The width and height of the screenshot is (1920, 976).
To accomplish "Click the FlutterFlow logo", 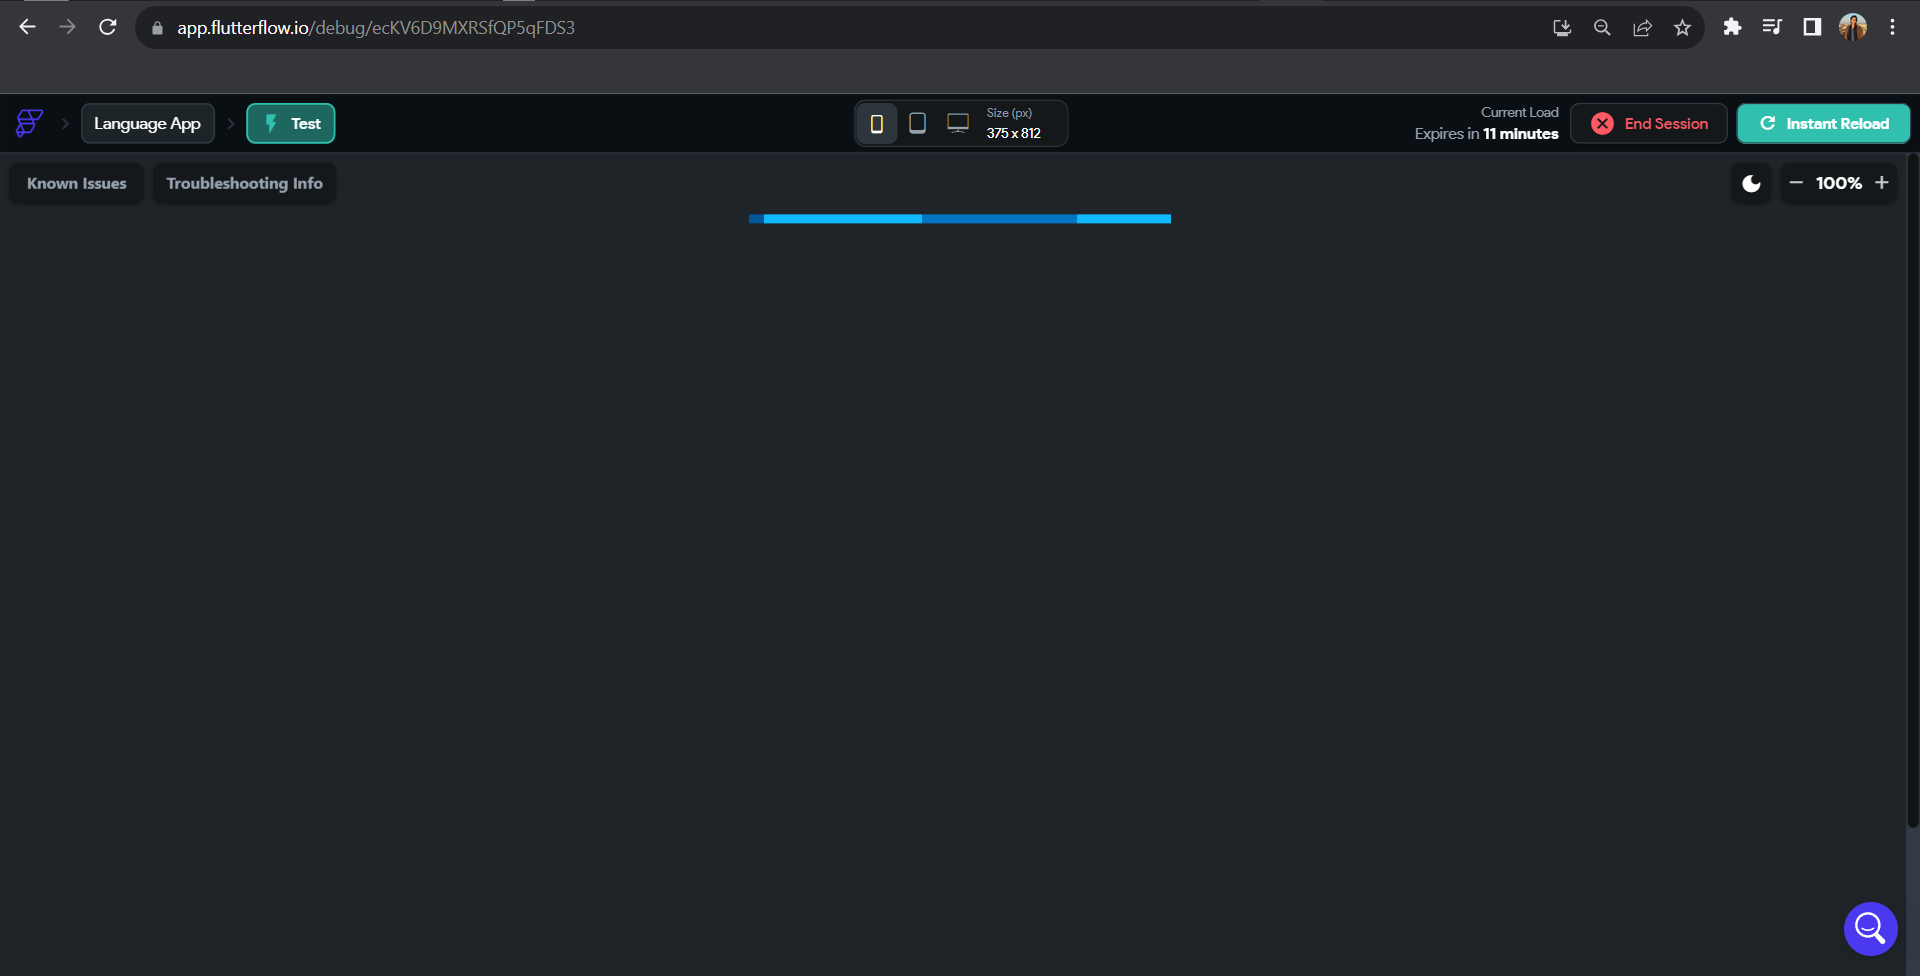I will [x=29, y=123].
